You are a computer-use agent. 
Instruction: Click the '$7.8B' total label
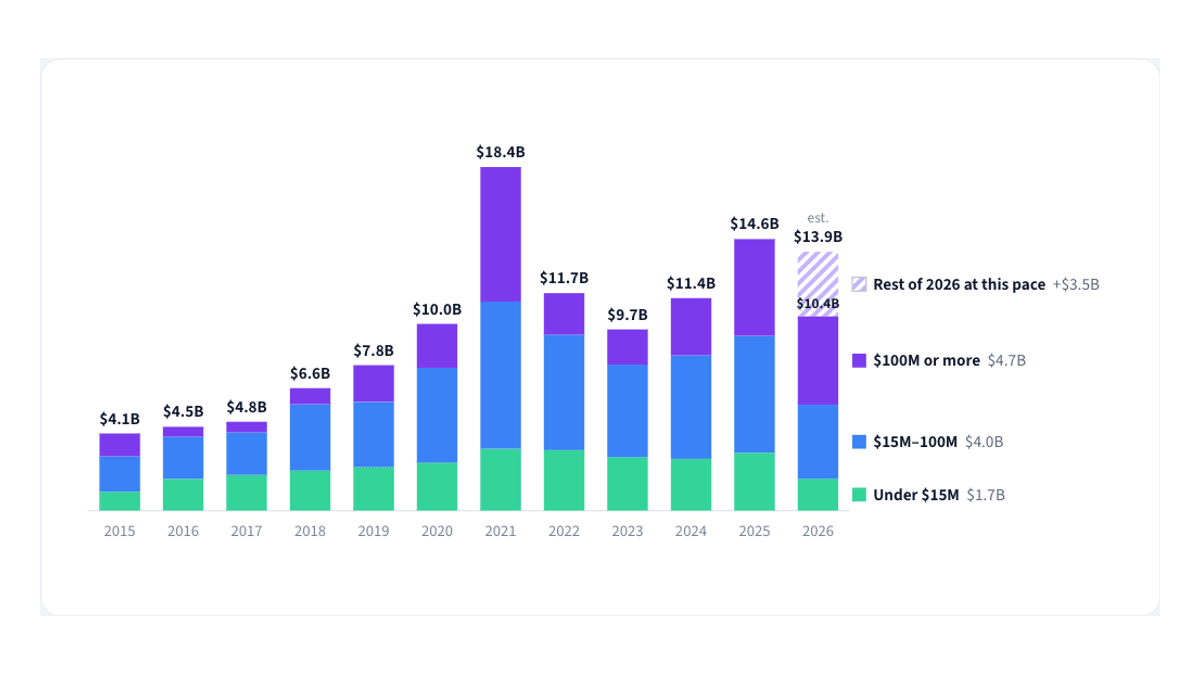click(x=373, y=350)
